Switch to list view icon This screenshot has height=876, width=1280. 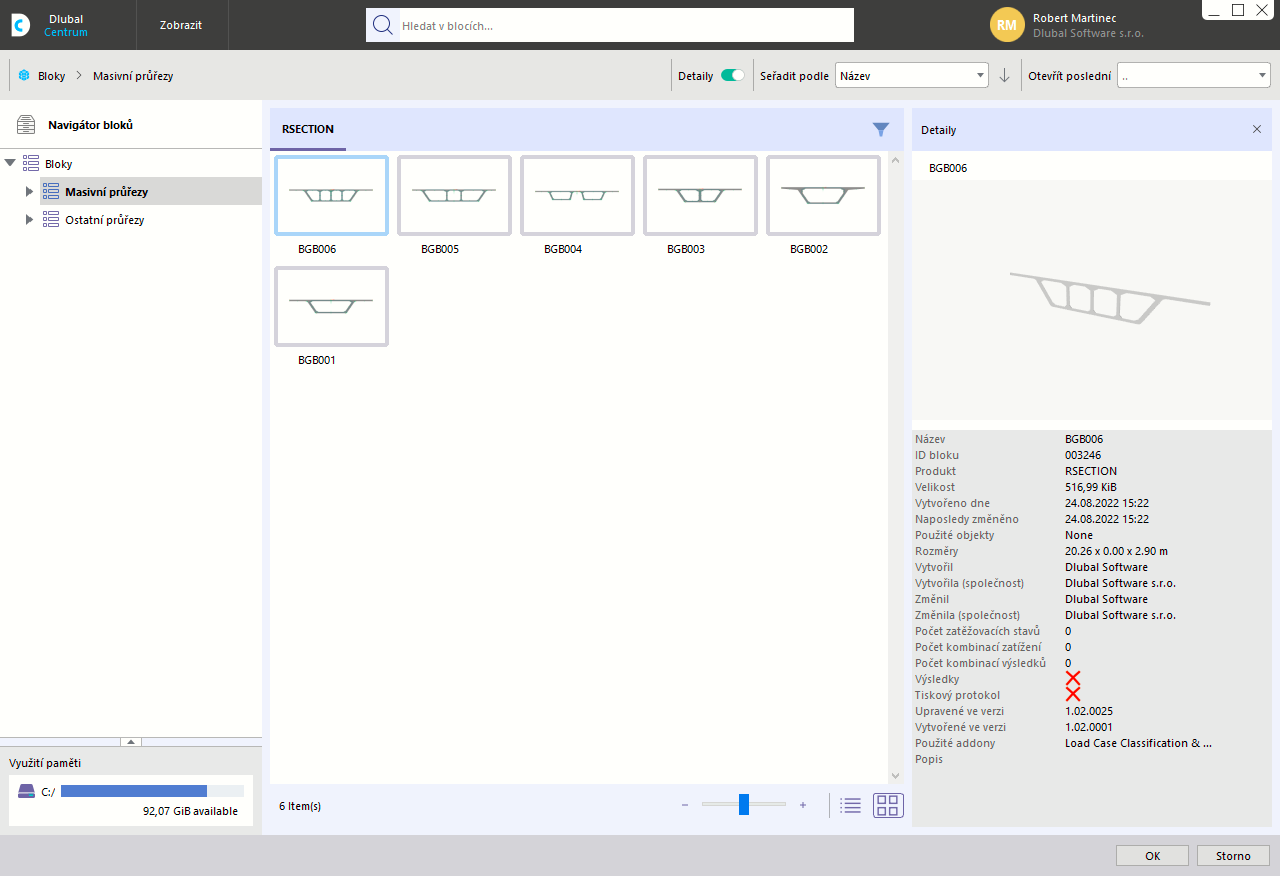coord(851,805)
